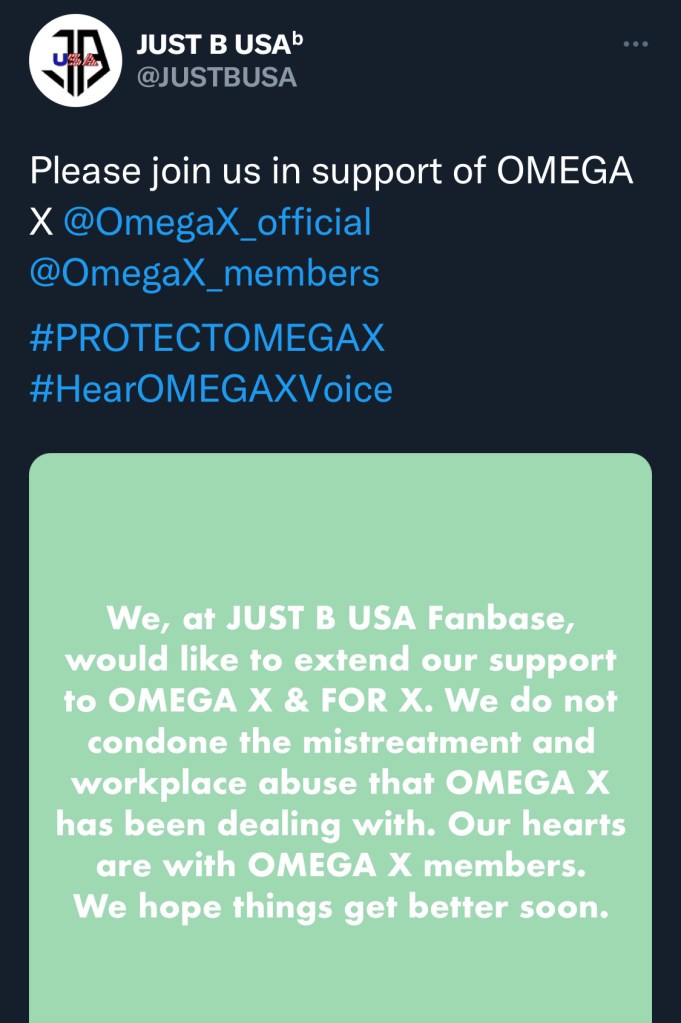Viewport: 681px width, 1023px height.
Task: Click the word OMEGA in the tweet text
Action: [565, 171]
